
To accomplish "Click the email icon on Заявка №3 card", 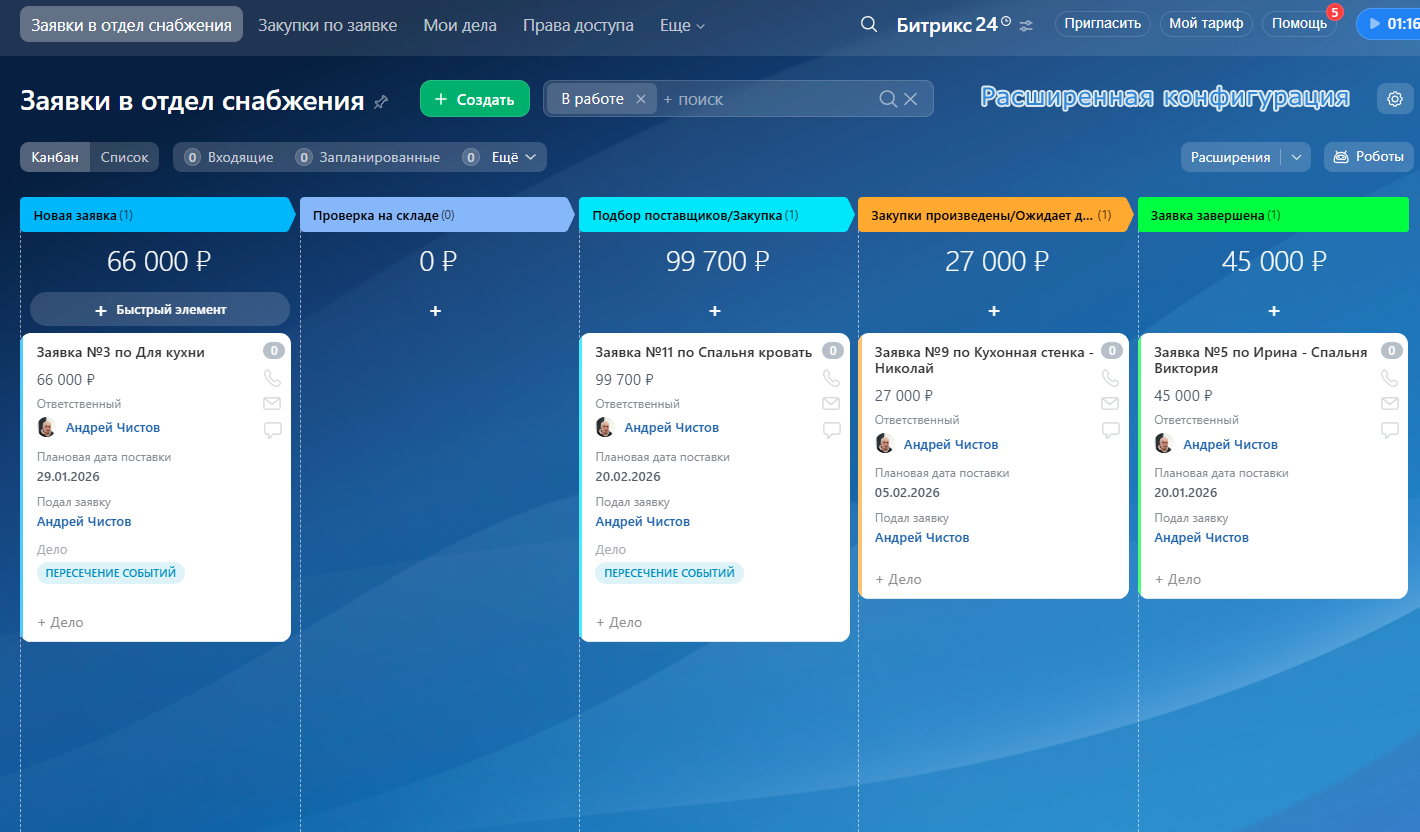I will point(272,404).
